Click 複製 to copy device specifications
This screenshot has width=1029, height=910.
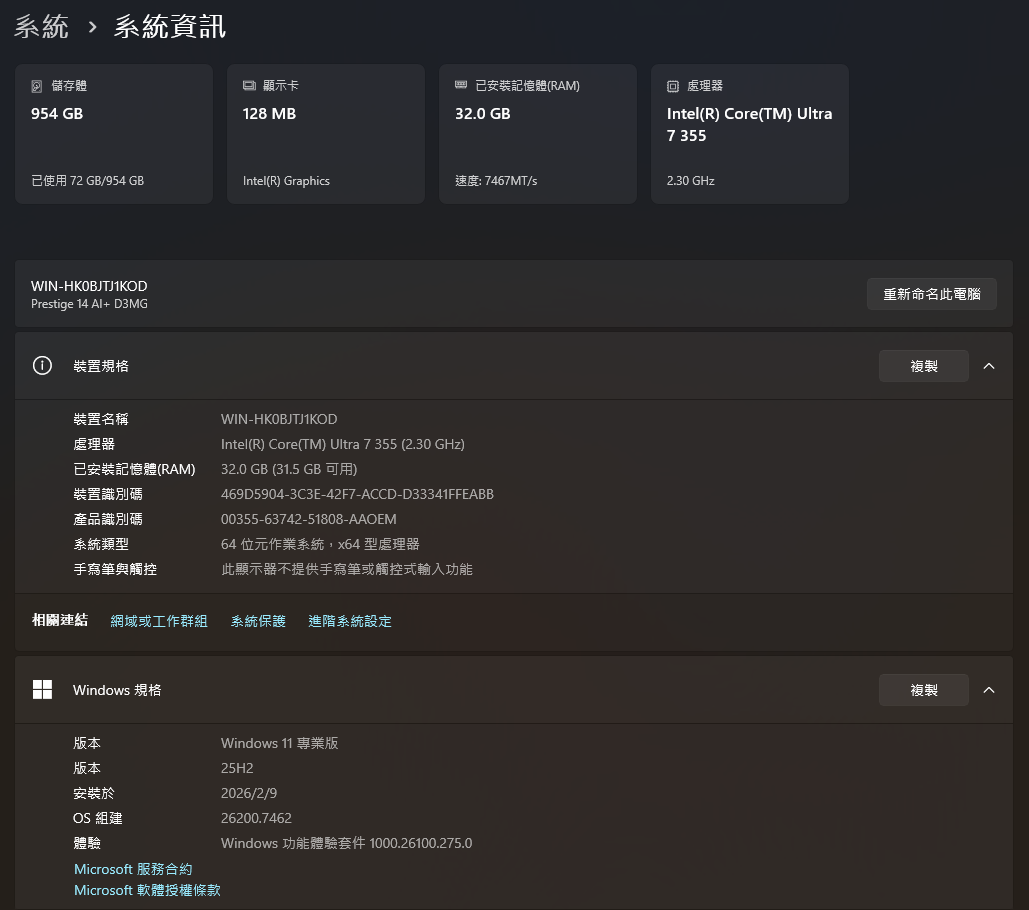tap(923, 365)
